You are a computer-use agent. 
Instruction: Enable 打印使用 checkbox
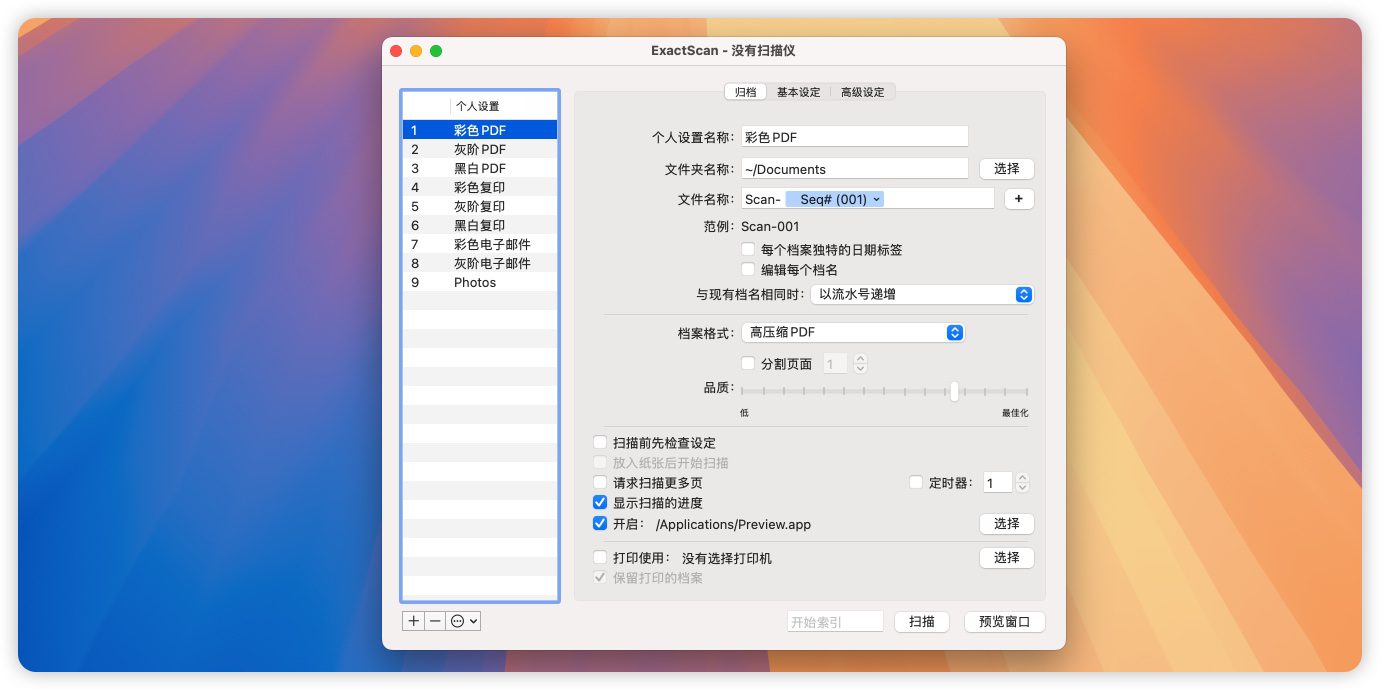(x=600, y=557)
